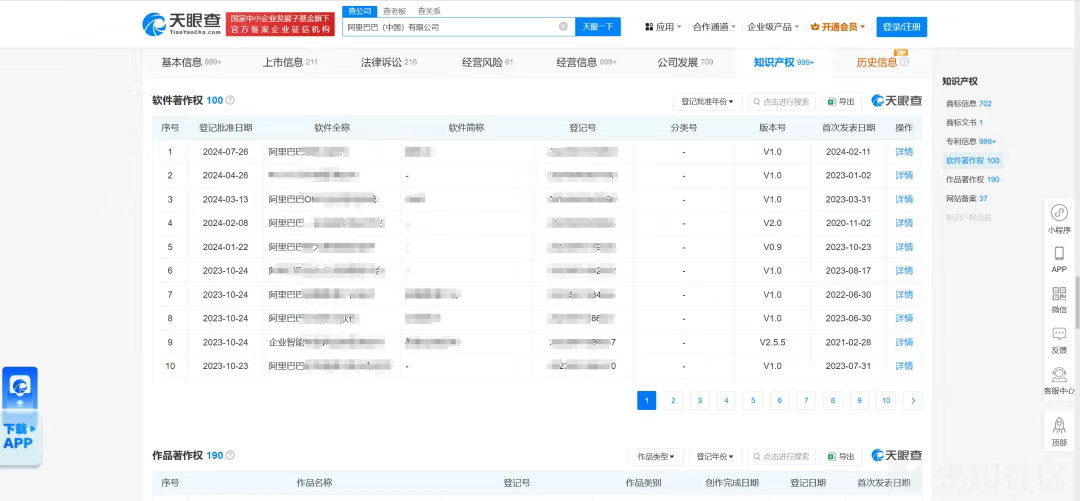Open 详情 for row 10 dated 2023-10-23
The image size is (1080, 501).
click(904, 365)
